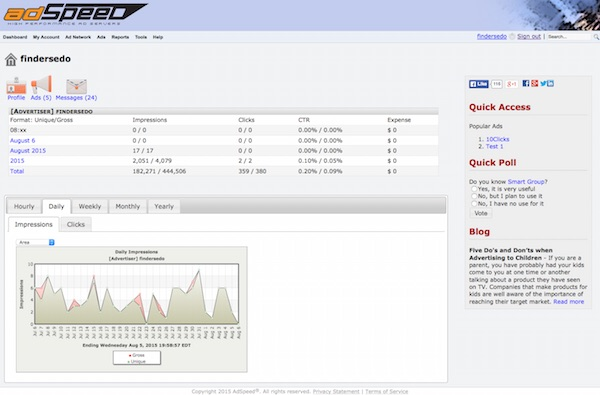The image size is (600, 395).
Task: Switch to the Monthly tab
Action: point(128,206)
